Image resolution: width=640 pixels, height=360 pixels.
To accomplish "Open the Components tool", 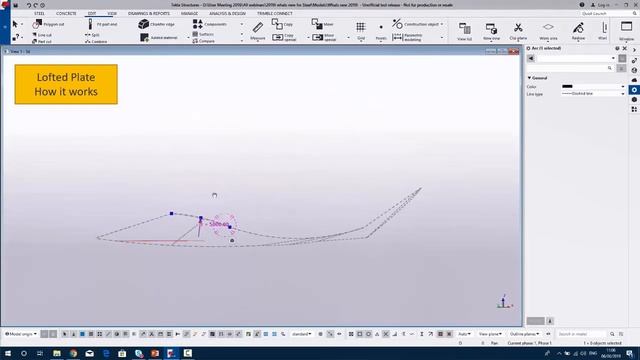I will 210,24.
